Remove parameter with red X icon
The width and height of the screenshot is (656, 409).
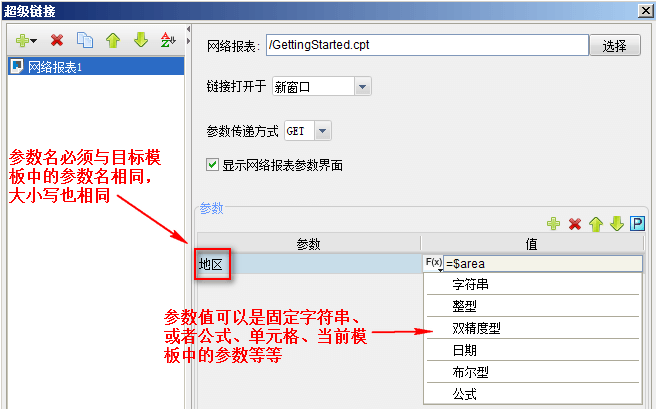coord(575,224)
